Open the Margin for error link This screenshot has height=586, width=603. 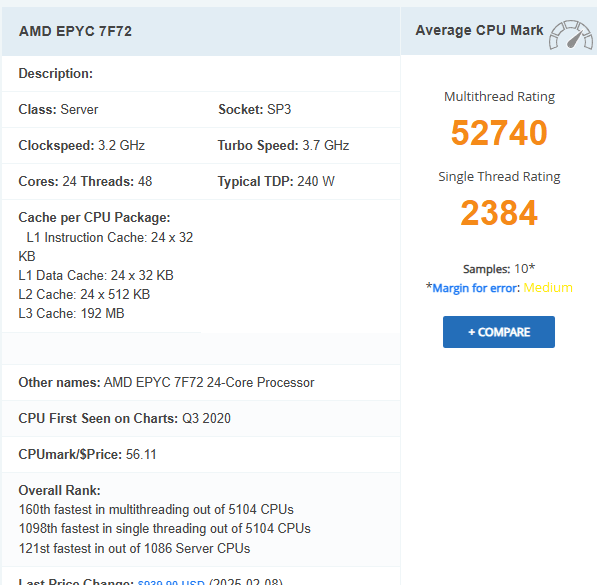475,288
